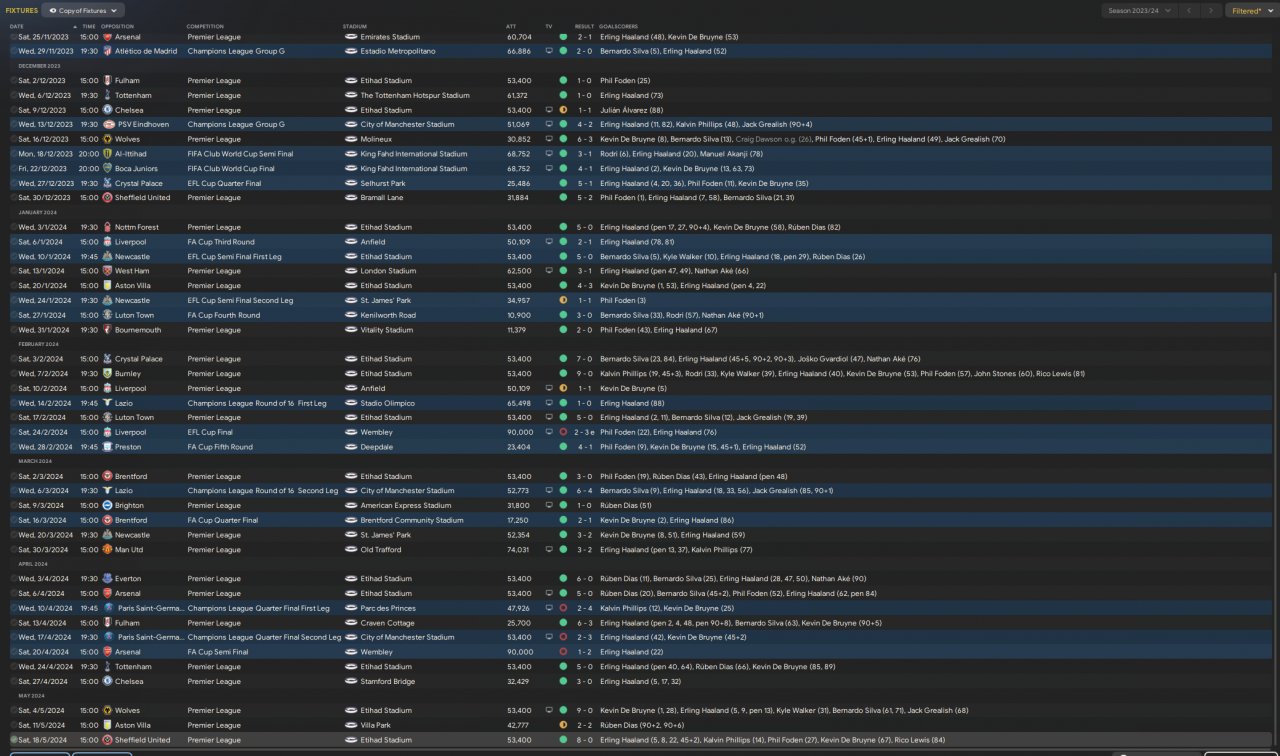This screenshot has height=756, width=1280.
Task: Toggle the selection circle for the Preston 28/2/2024 fixture
Action: point(13,447)
